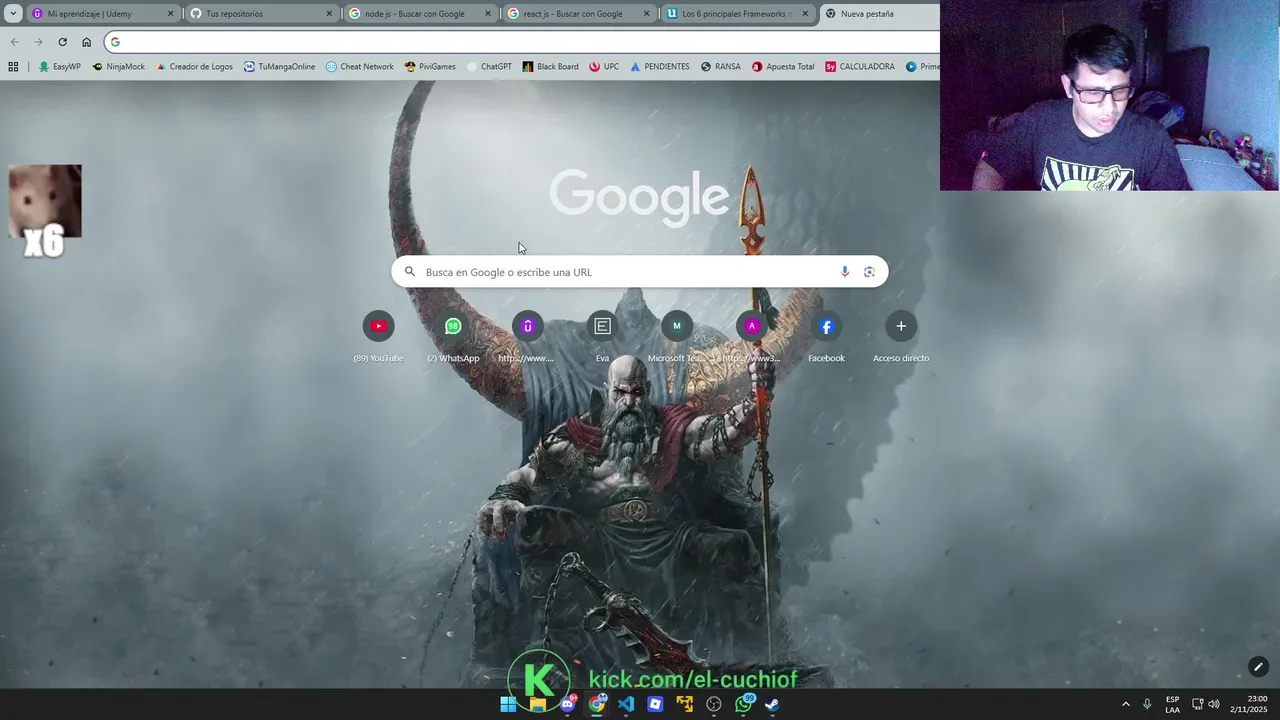Open the ChatGPT bookmark
The height and width of the screenshot is (720, 1280).
[x=488, y=67]
